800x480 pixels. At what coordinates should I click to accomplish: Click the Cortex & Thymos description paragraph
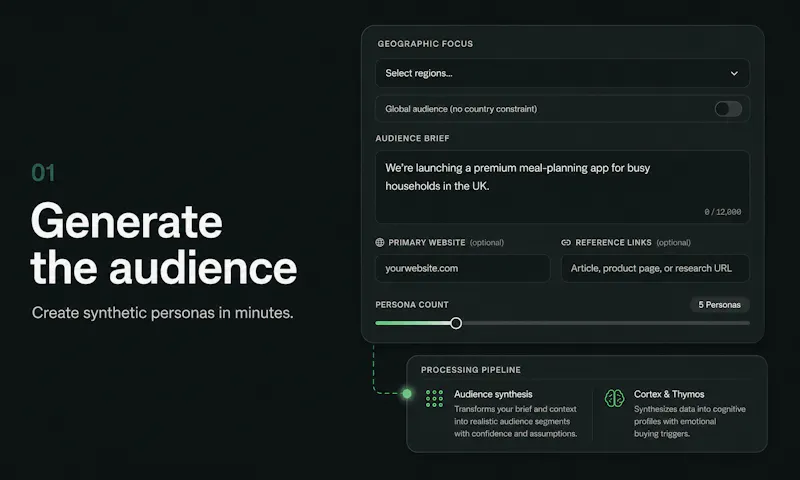pyautogui.click(x=690, y=421)
